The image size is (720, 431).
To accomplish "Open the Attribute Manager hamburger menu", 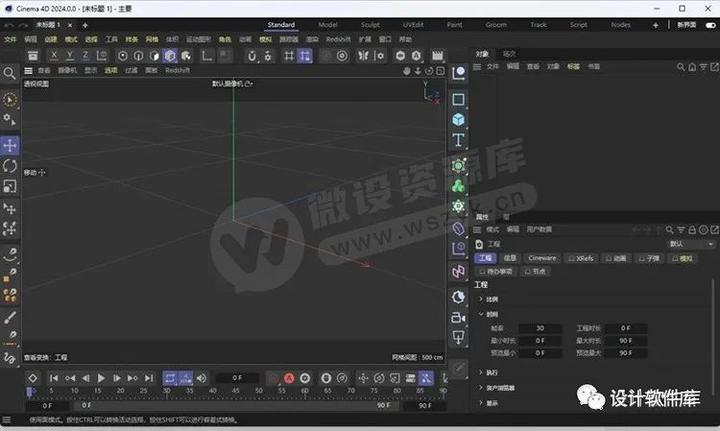I will [x=477, y=229].
